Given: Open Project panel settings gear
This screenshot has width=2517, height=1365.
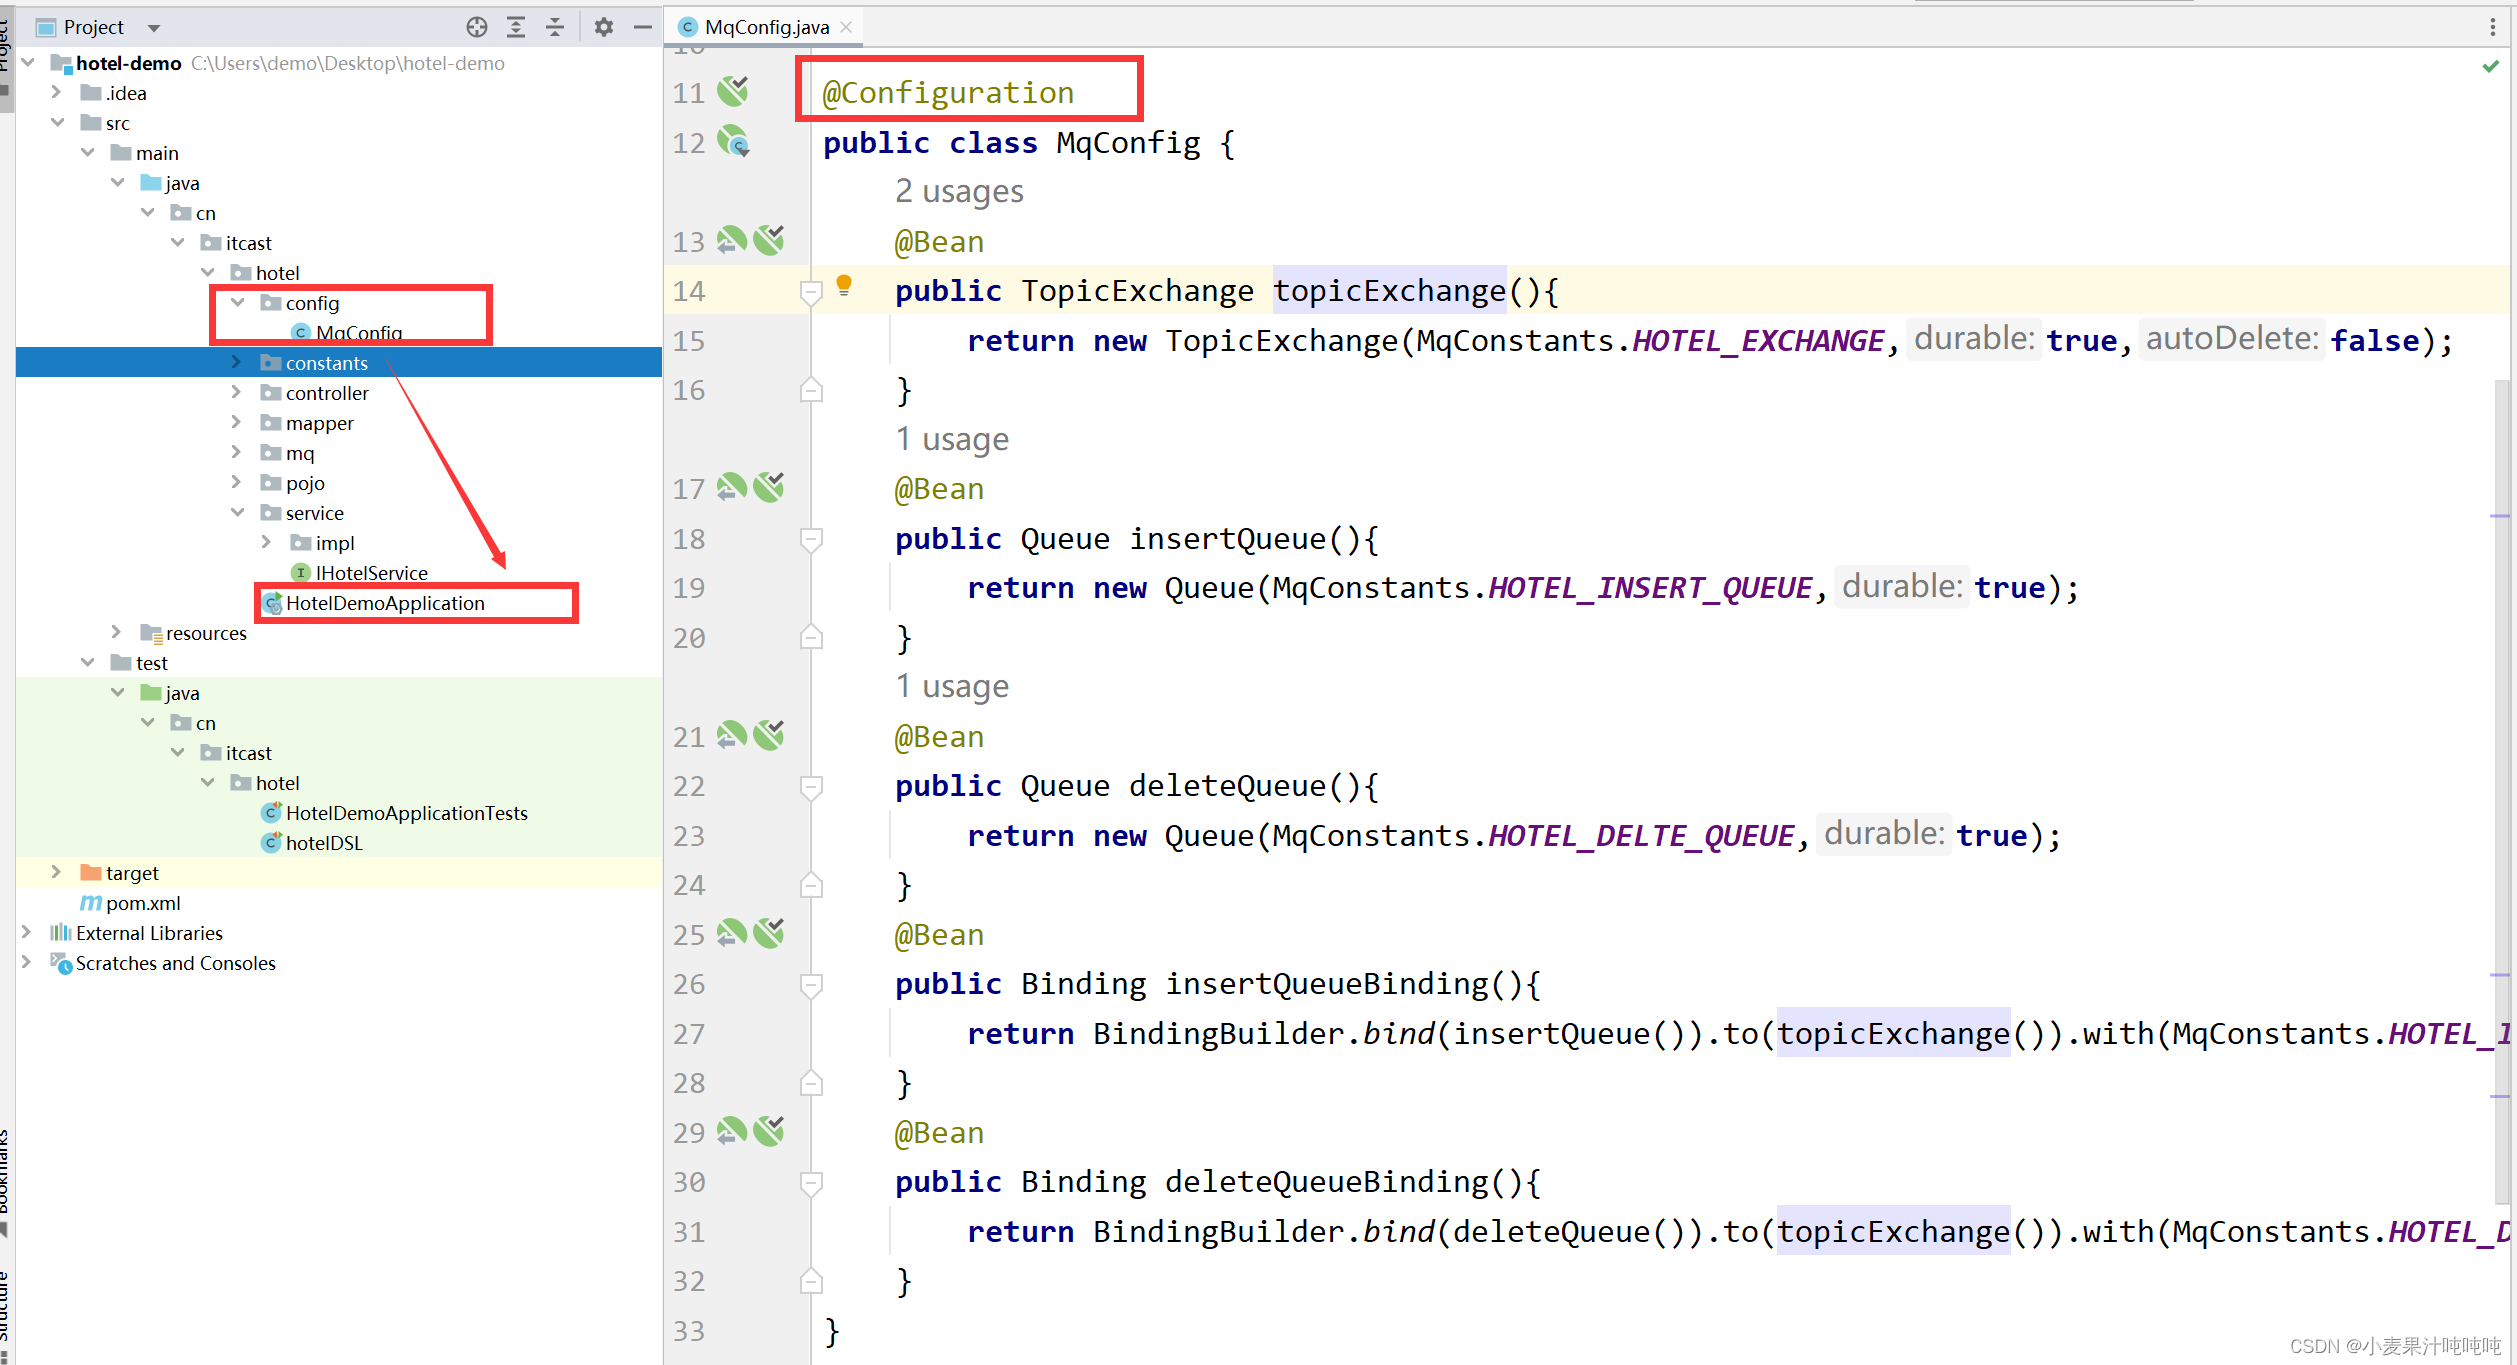Looking at the screenshot, I should pos(603,27).
